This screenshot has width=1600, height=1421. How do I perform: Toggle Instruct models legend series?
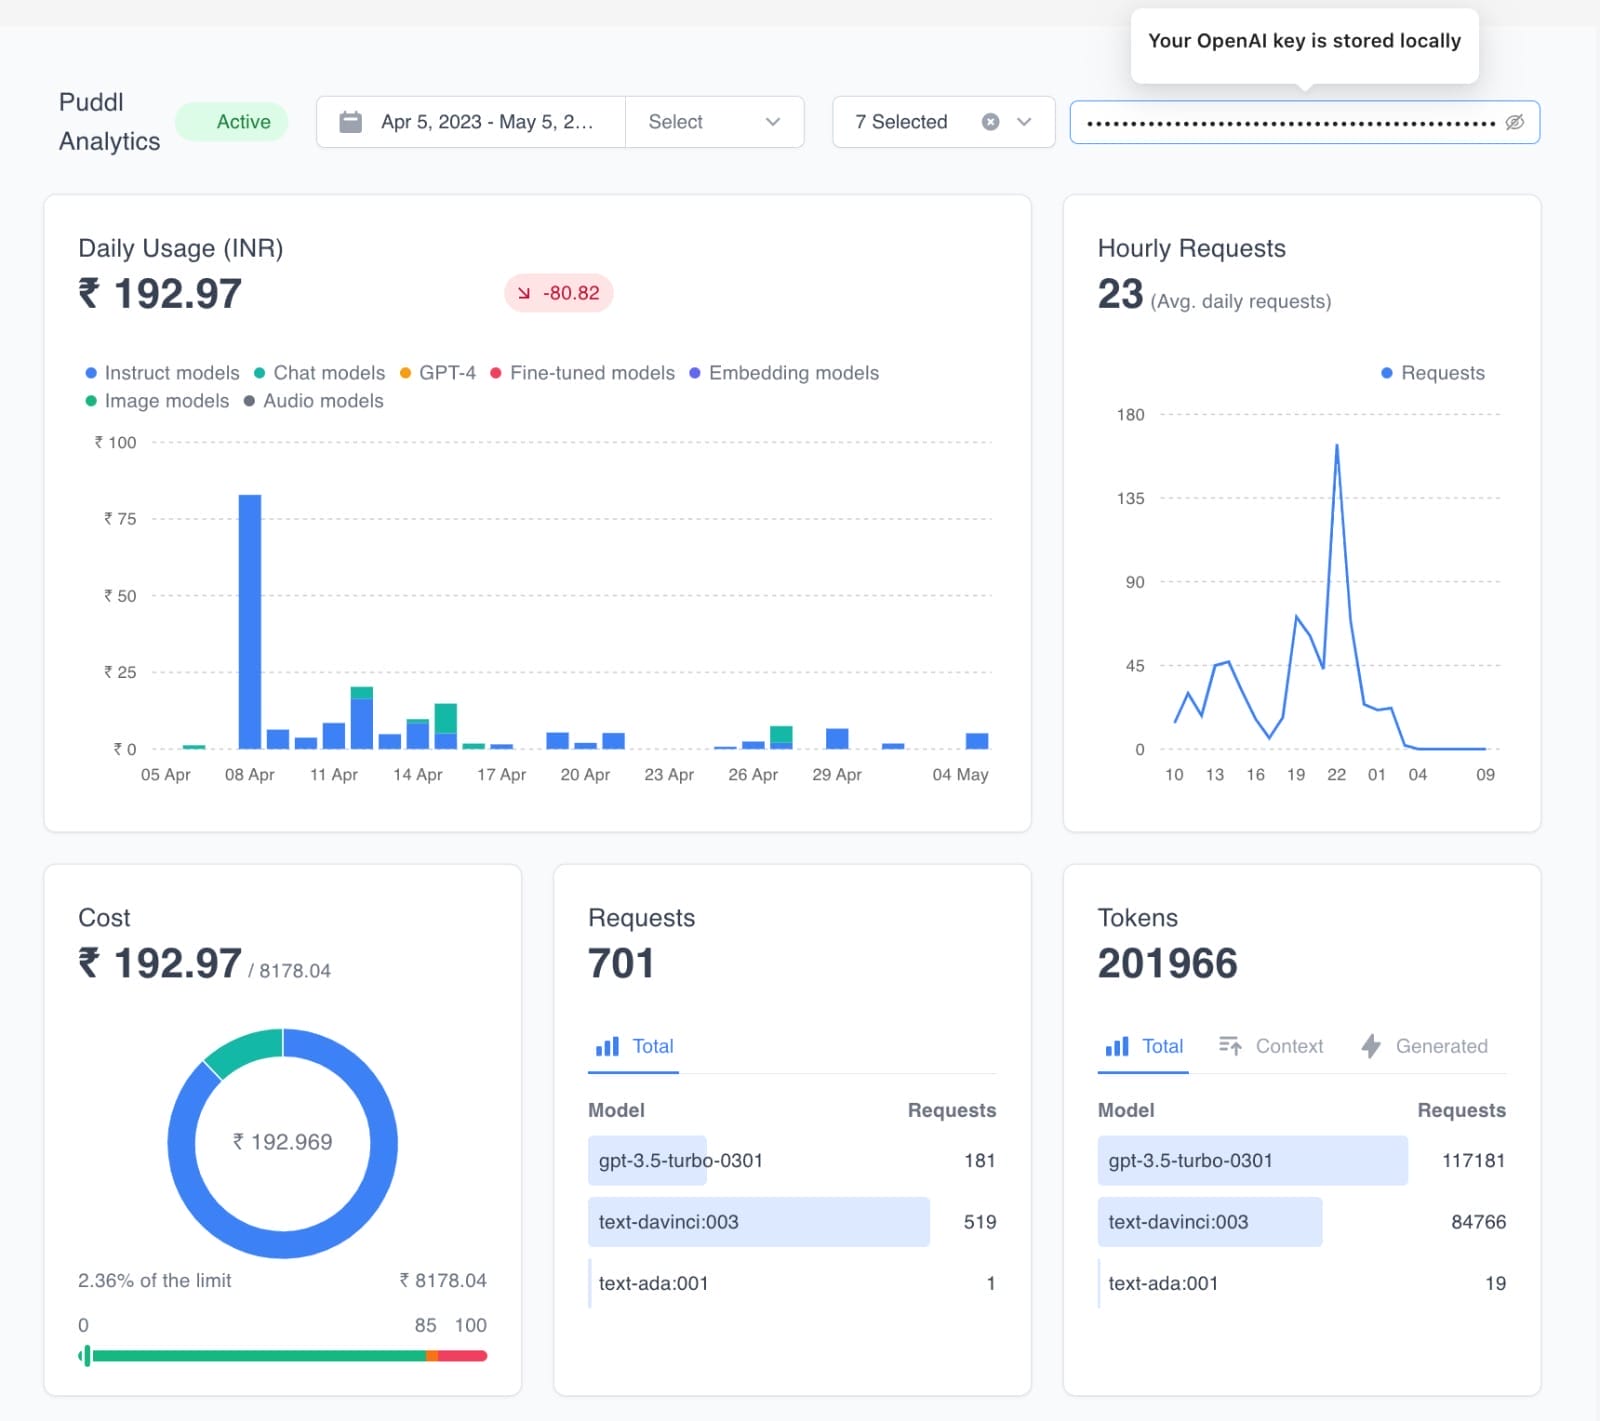click(163, 373)
